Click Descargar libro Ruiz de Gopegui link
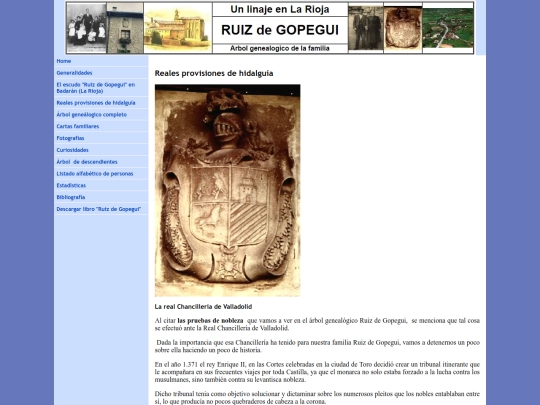 click(x=99, y=209)
